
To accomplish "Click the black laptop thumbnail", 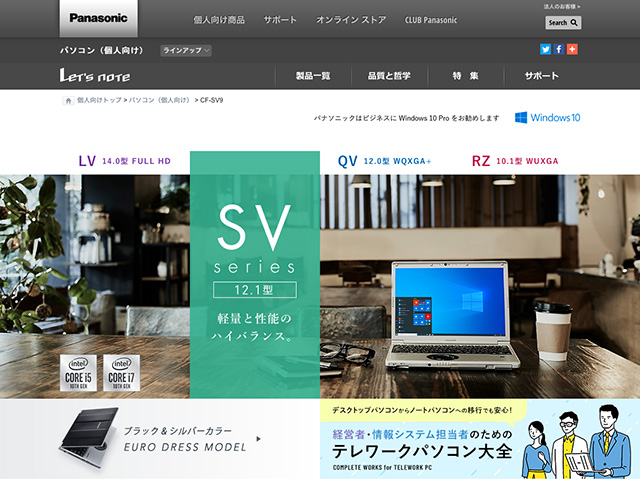I will coord(89,437).
